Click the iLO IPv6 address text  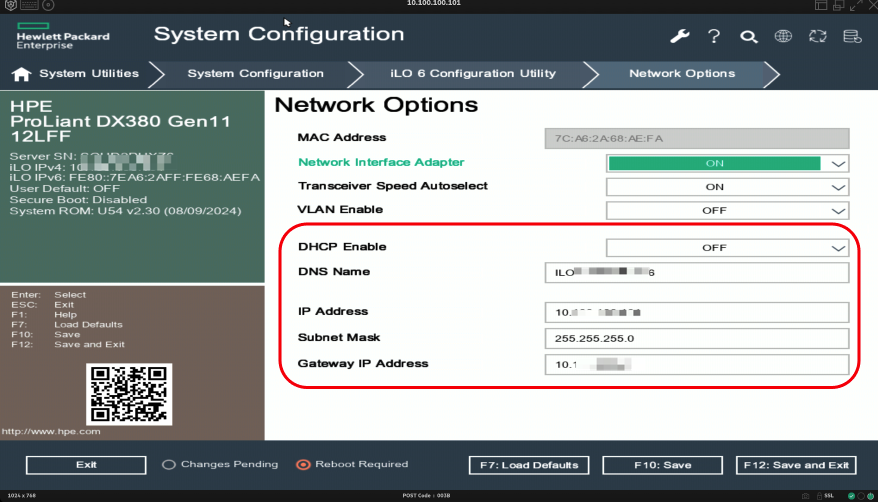[x=135, y=177]
